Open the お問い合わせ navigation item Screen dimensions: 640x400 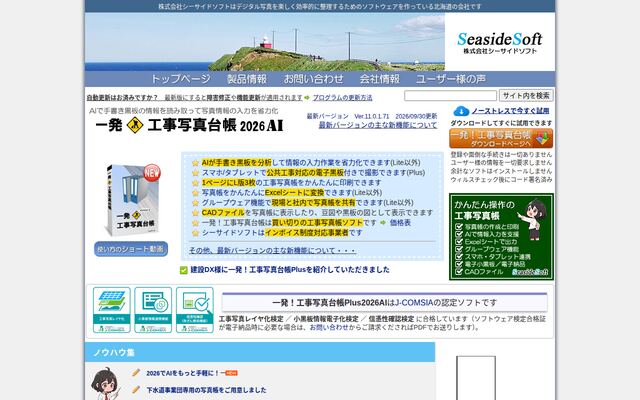pyautogui.click(x=313, y=79)
